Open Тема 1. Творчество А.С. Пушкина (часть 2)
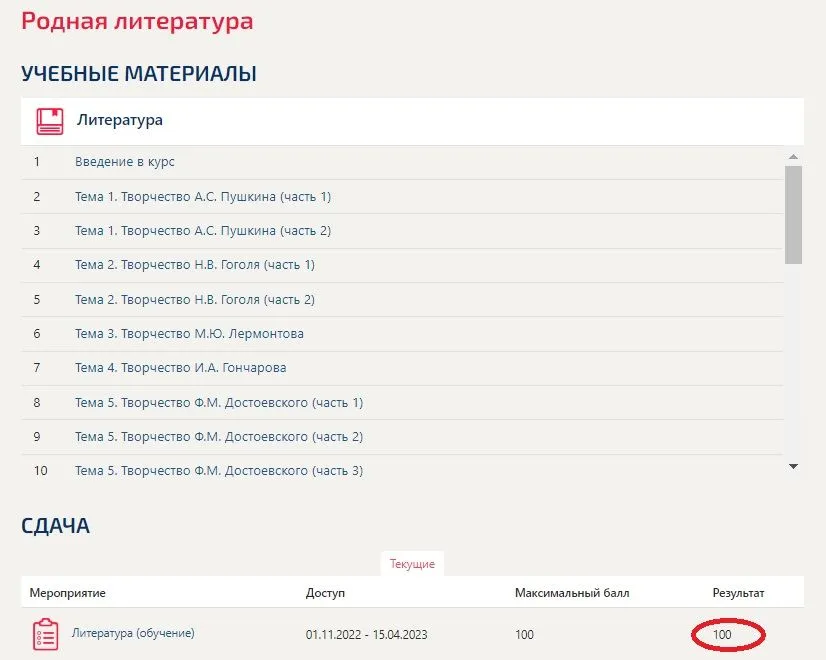The height and width of the screenshot is (660, 826). tap(203, 231)
